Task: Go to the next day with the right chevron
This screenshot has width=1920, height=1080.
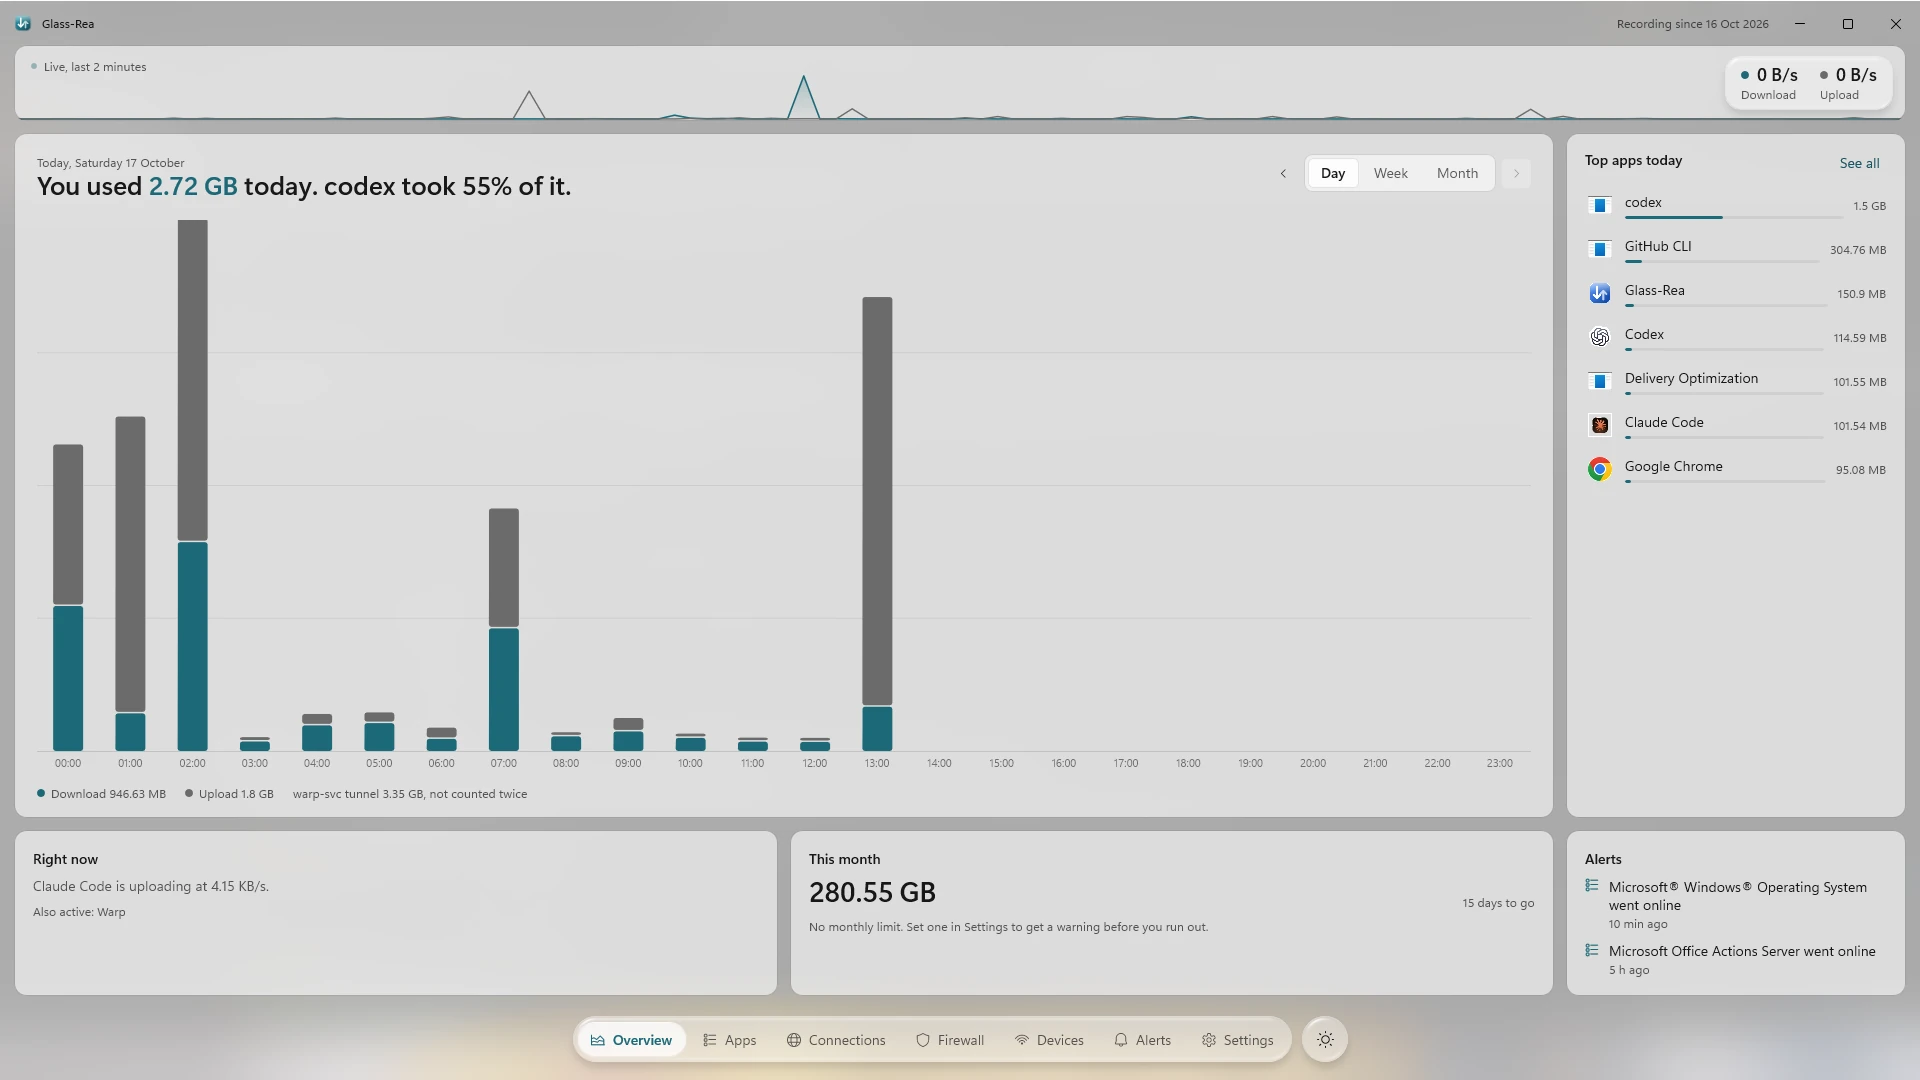Action: click(1516, 173)
